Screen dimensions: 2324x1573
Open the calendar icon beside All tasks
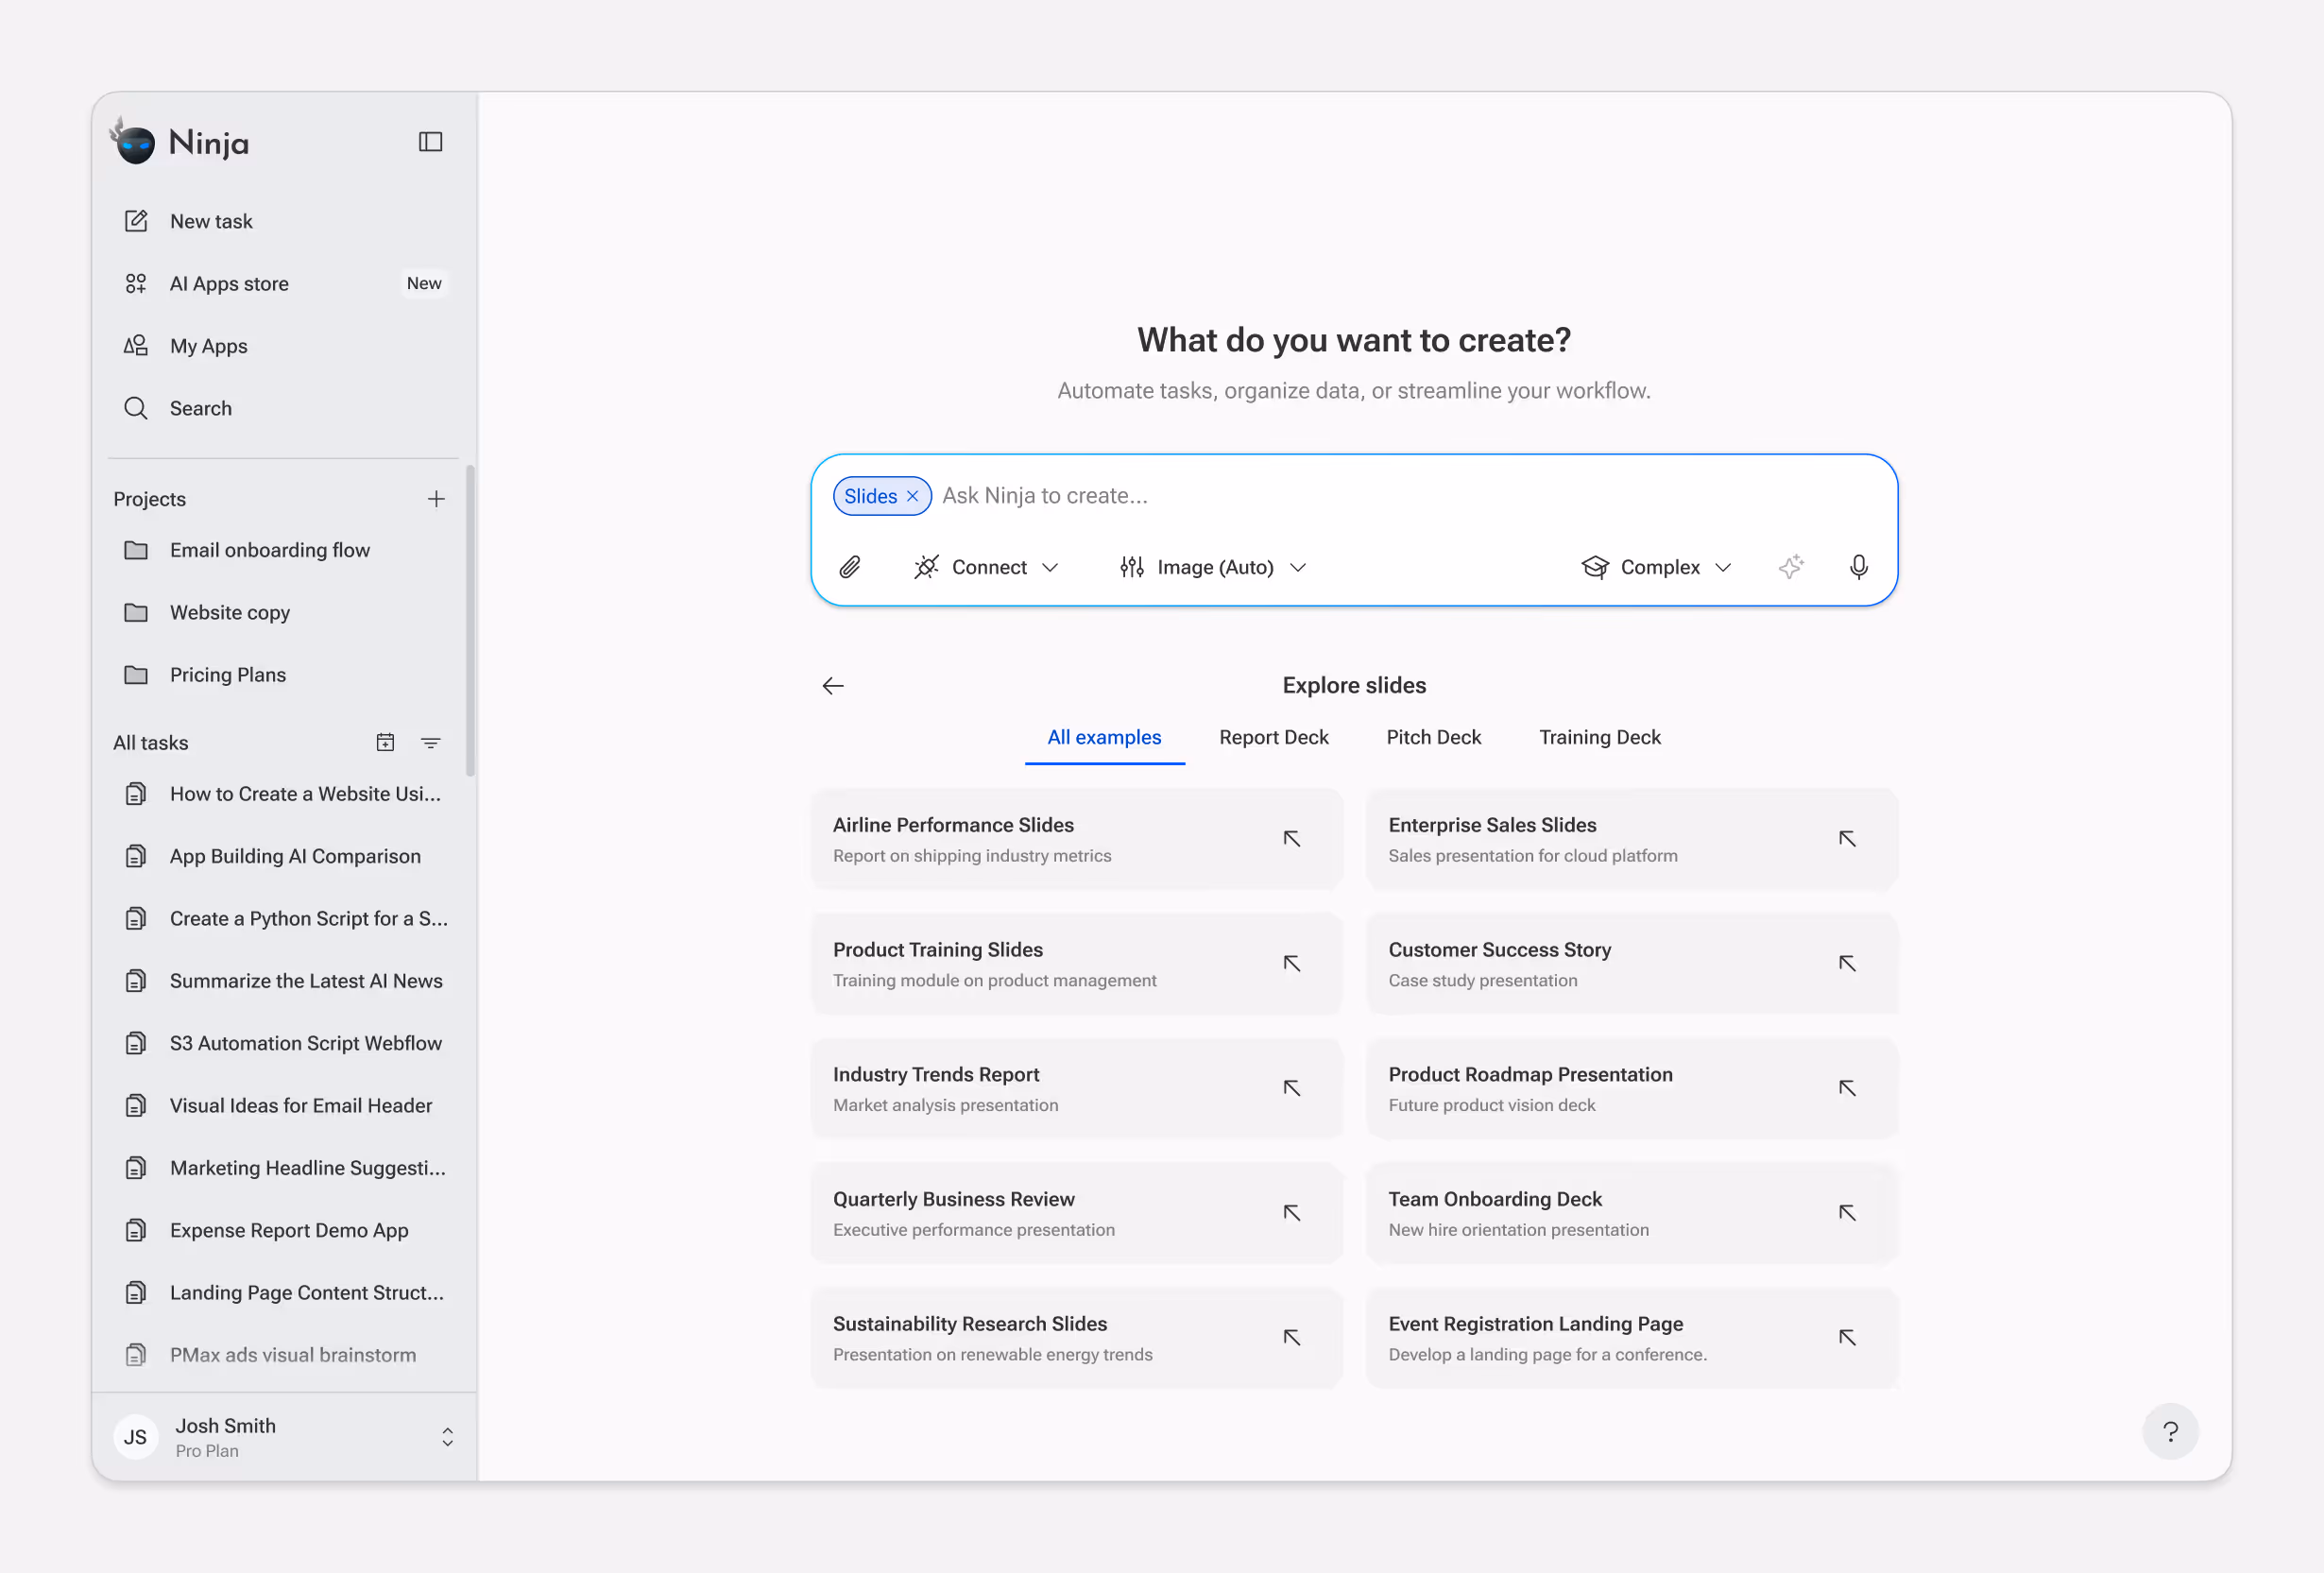point(385,742)
